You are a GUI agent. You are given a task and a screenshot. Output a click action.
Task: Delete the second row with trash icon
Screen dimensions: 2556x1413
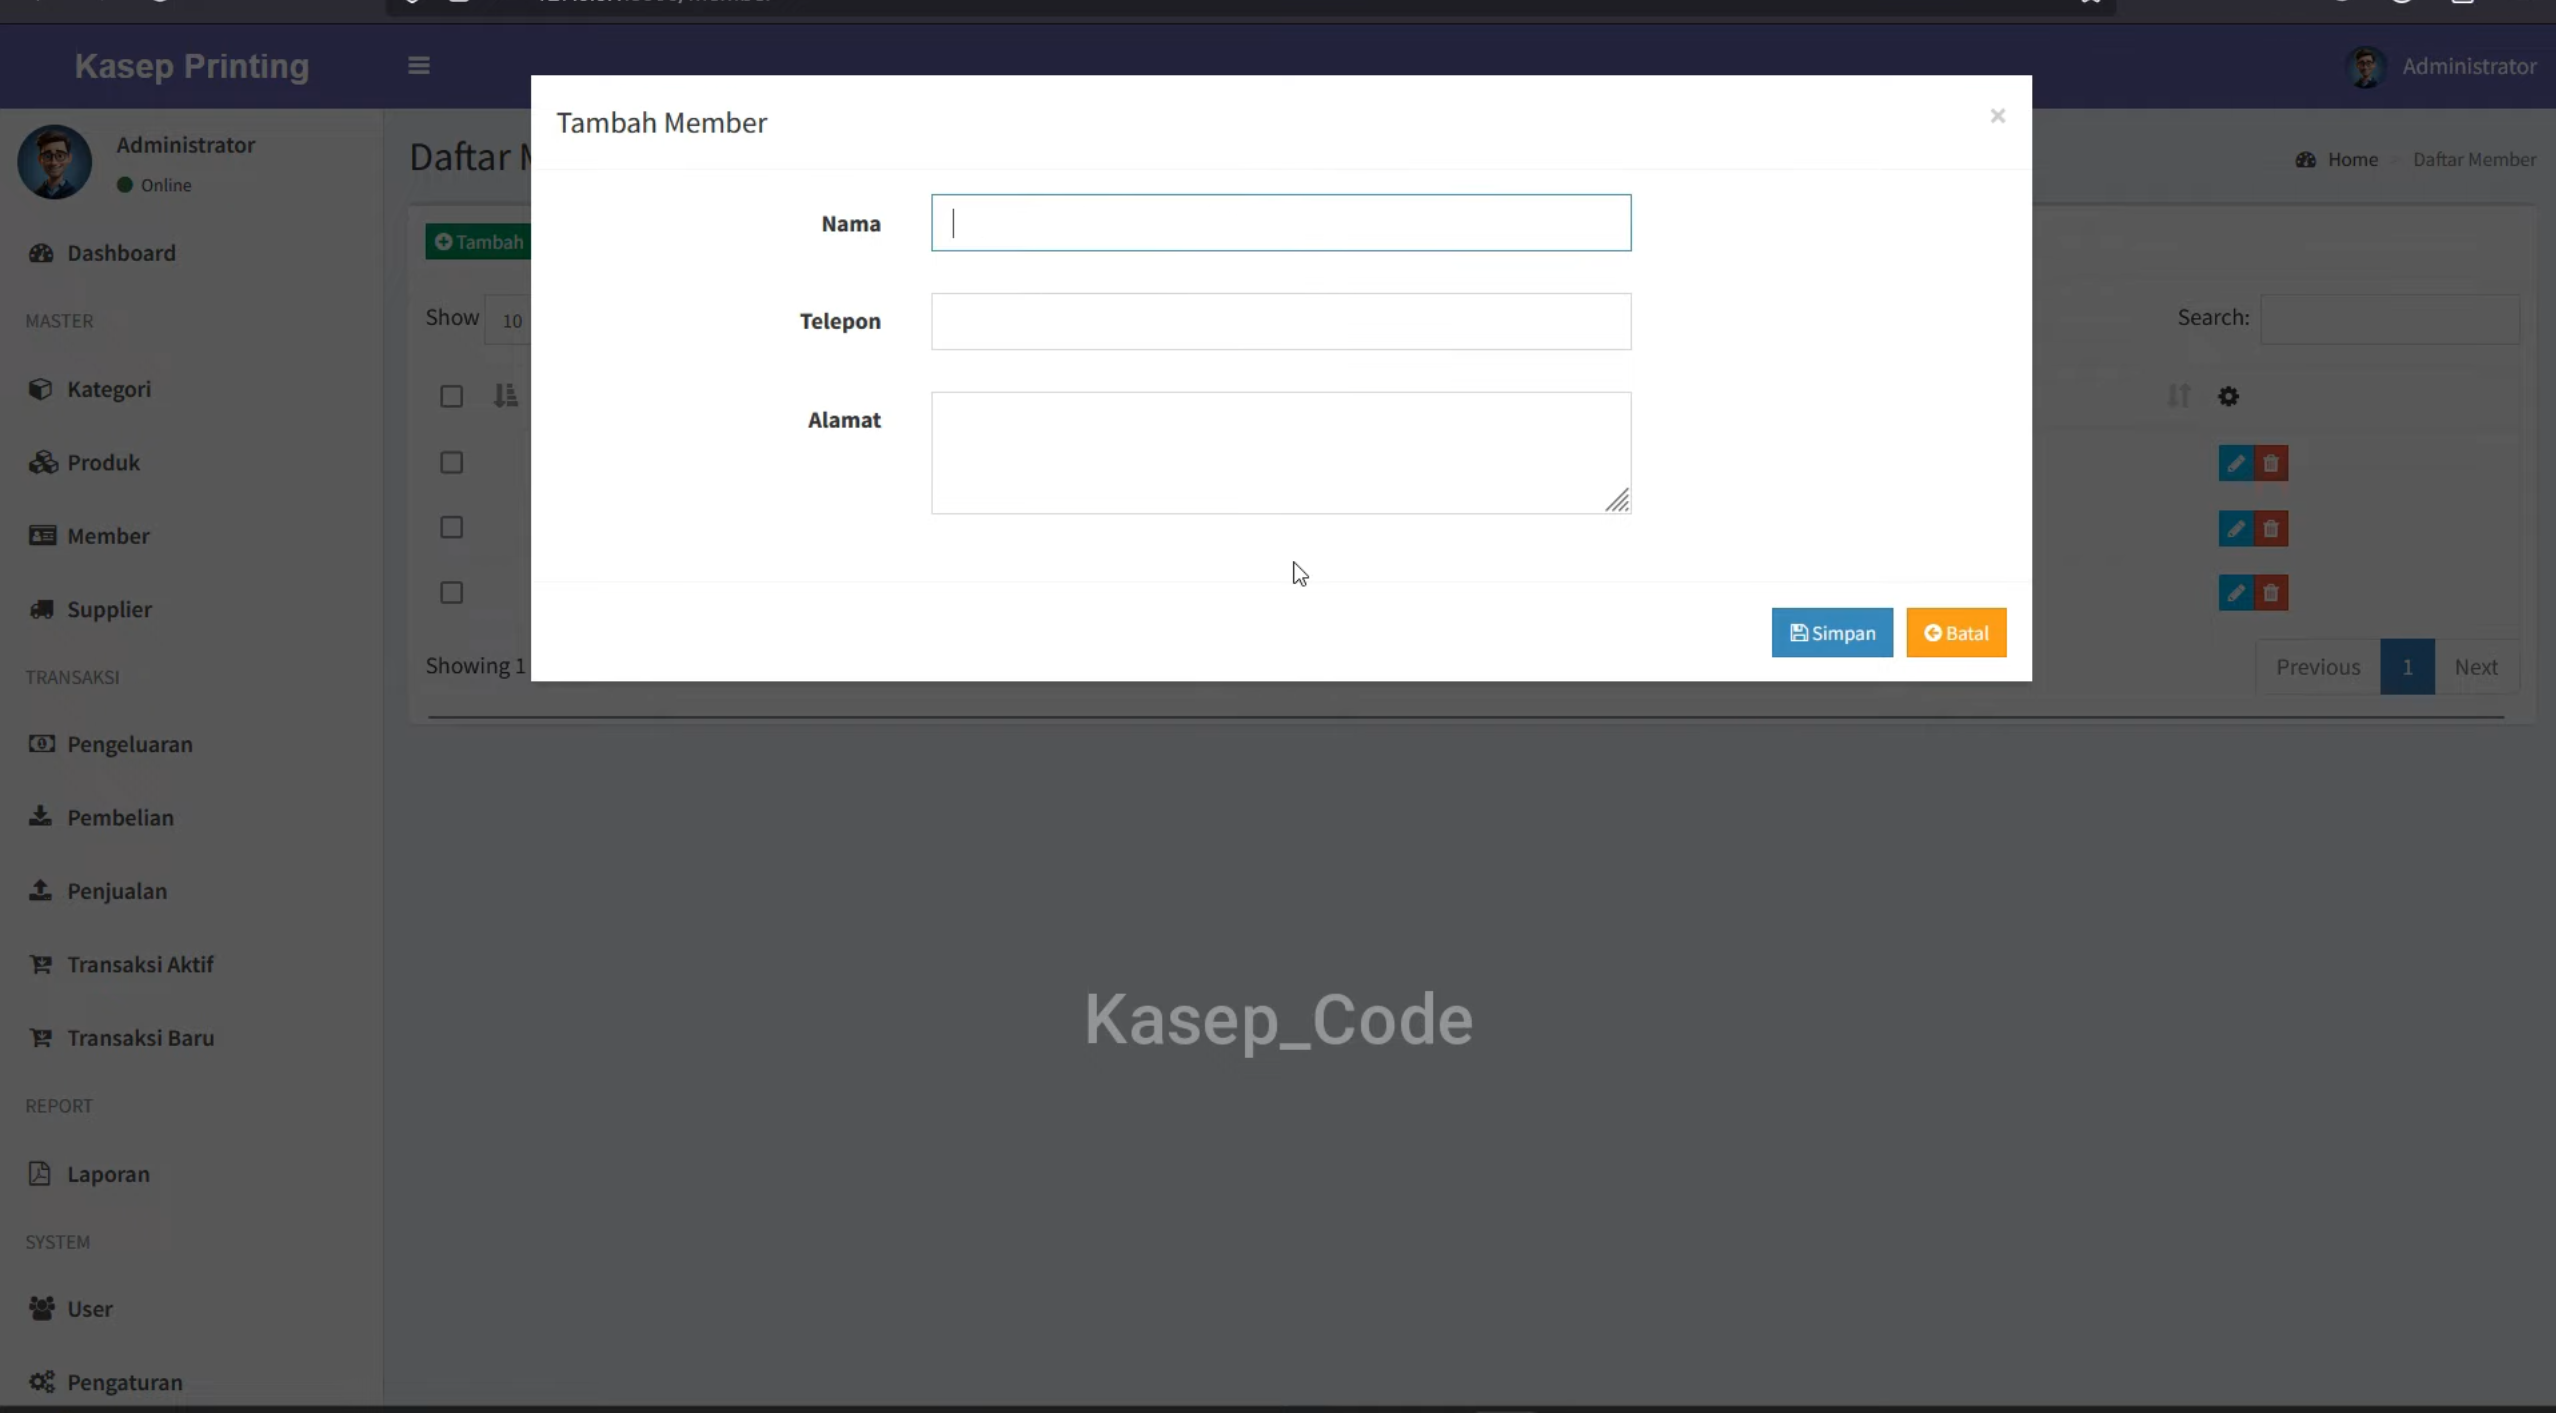pos(2271,529)
